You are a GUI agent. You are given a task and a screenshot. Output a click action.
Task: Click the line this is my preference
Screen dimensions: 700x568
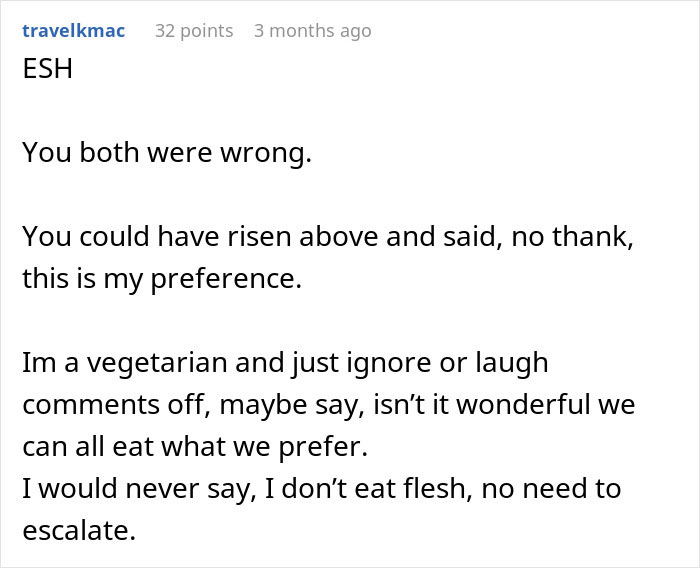pyautogui.click(x=161, y=278)
